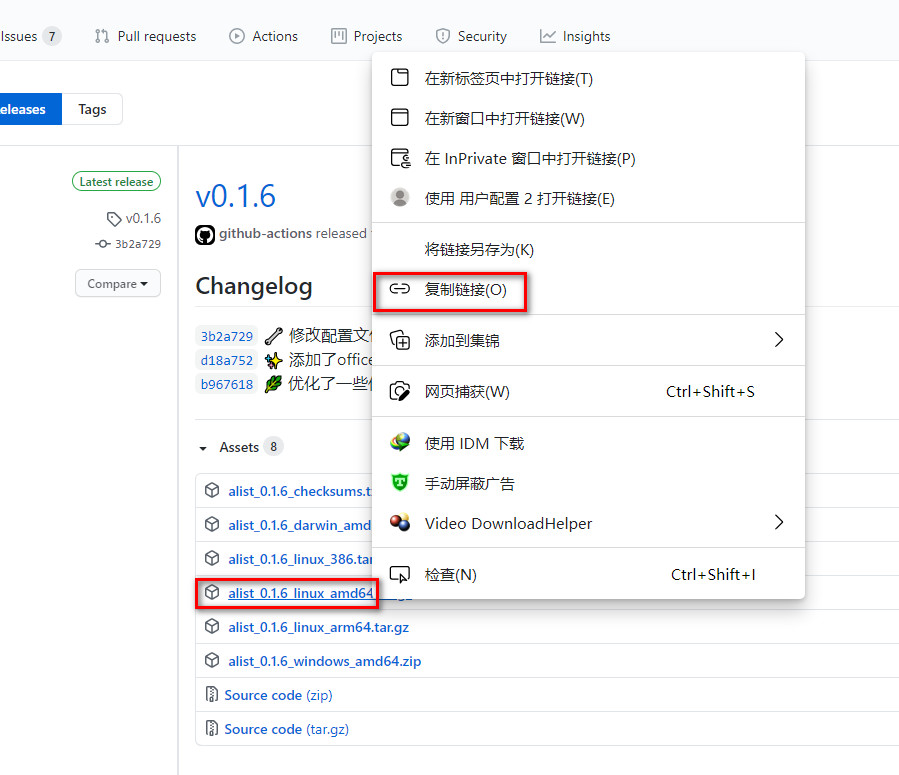Choose 网页捕获(W) menu item

coord(588,392)
